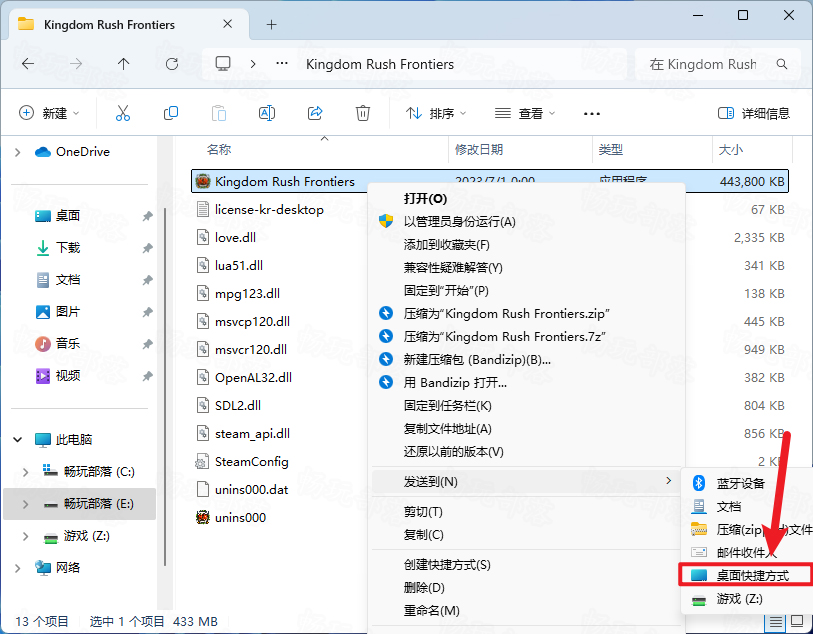This screenshot has height=634, width=813.
Task: Open Downloads (下载) in sidebar
Action: (68, 248)
